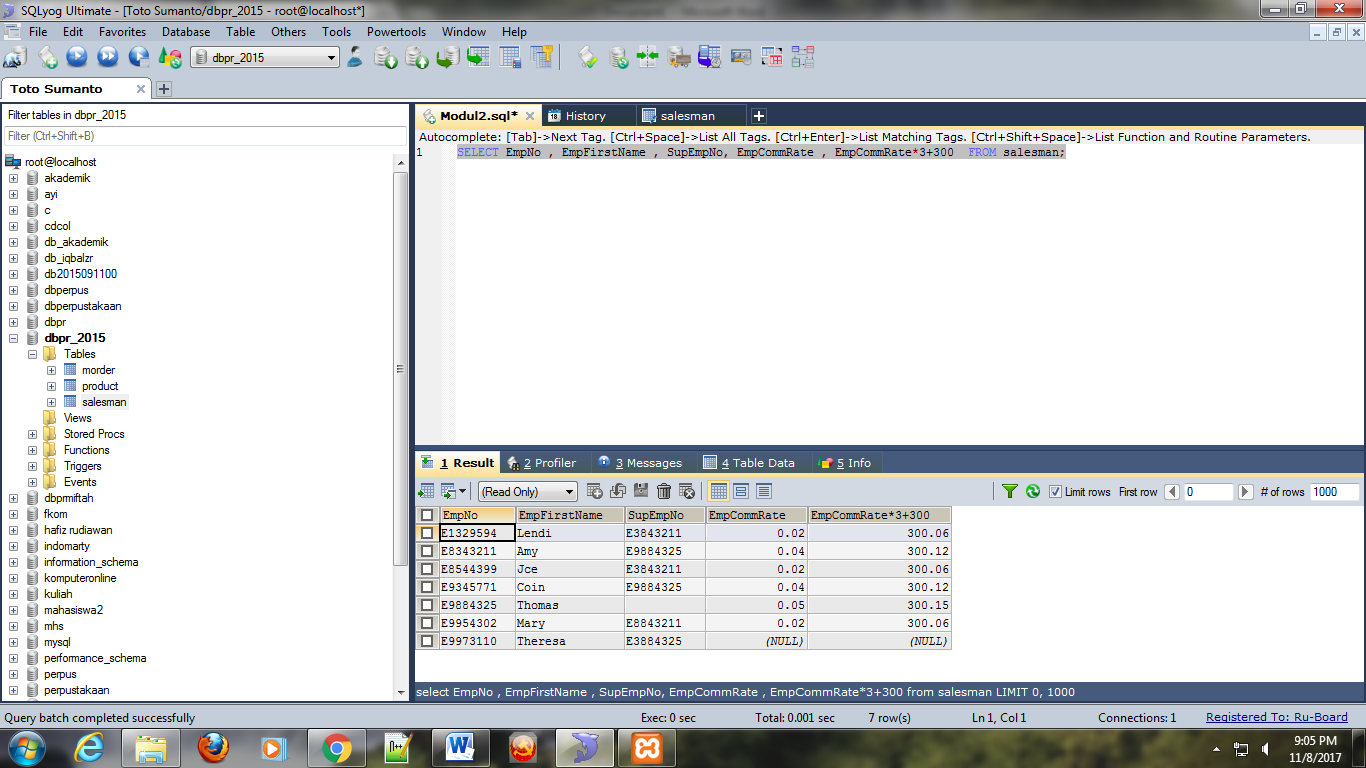Open a new query editor

click(x=47, y=57)
